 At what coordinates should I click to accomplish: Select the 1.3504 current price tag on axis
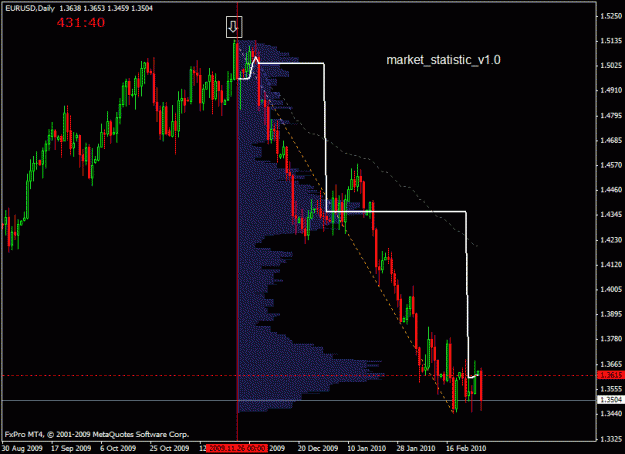pyautogui.click(x=610, y=400)
